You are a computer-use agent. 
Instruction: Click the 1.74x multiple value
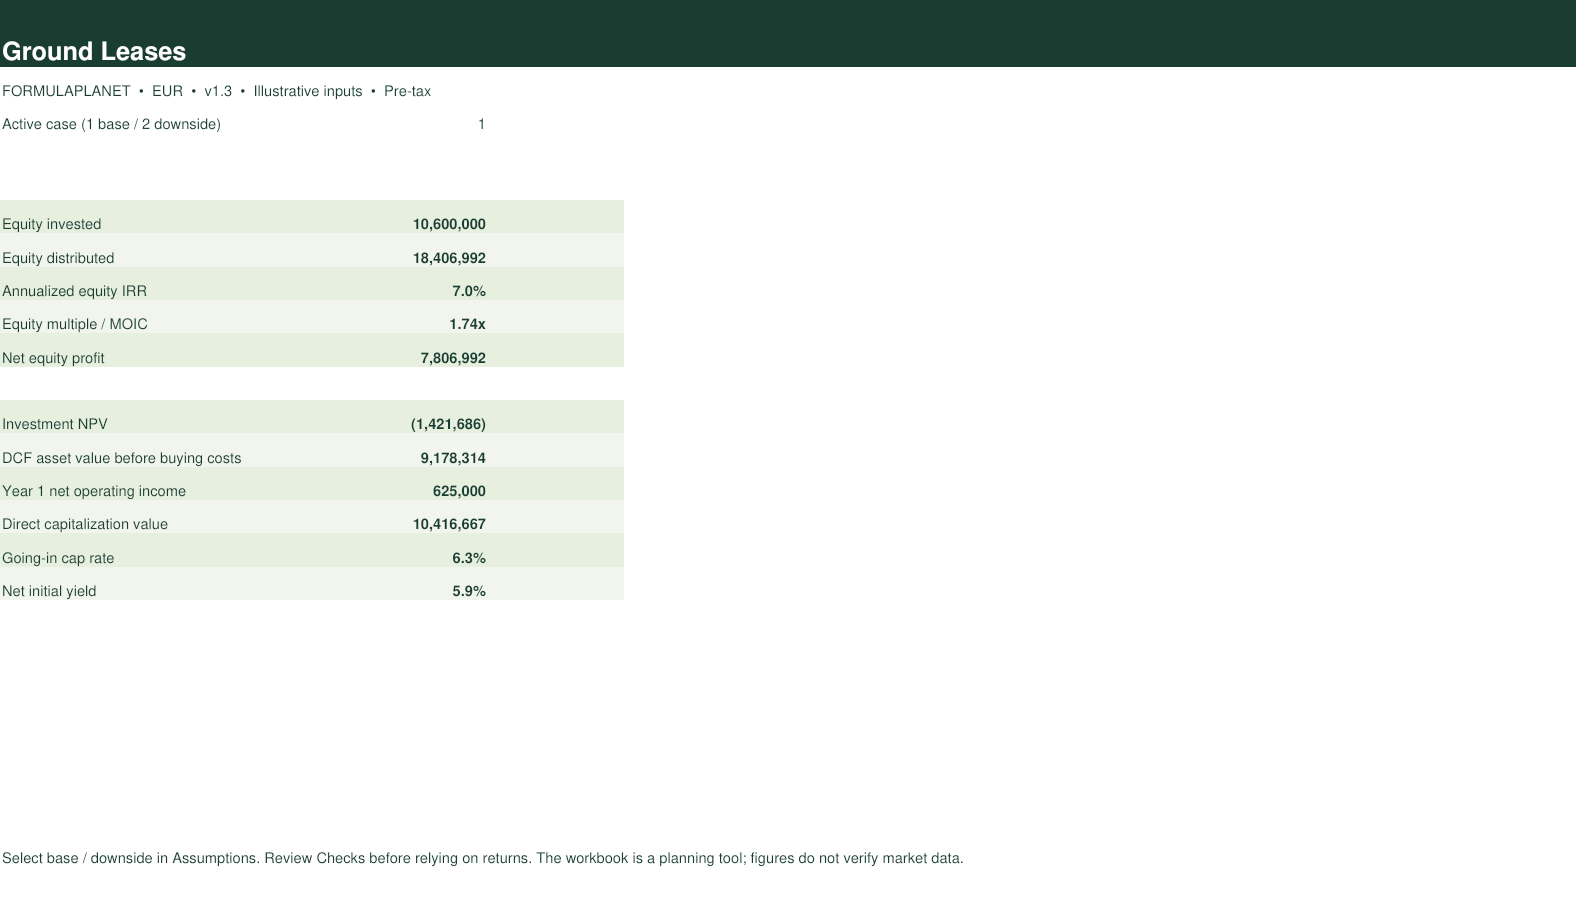467,324
